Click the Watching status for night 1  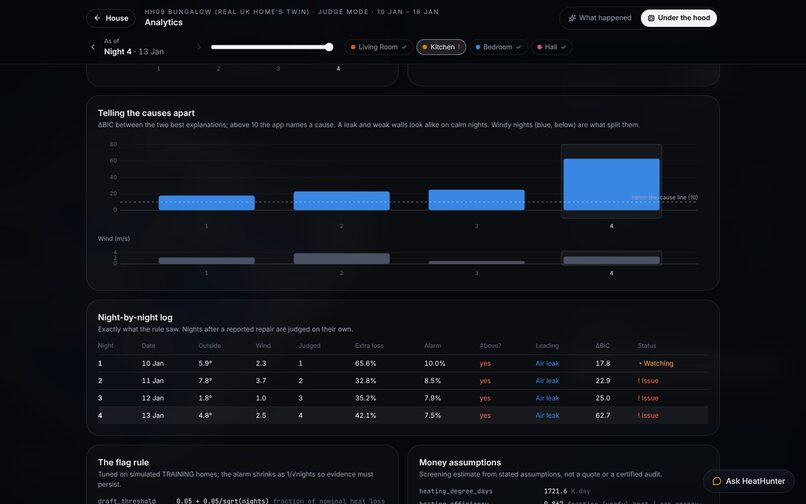(x=656, y=363)
